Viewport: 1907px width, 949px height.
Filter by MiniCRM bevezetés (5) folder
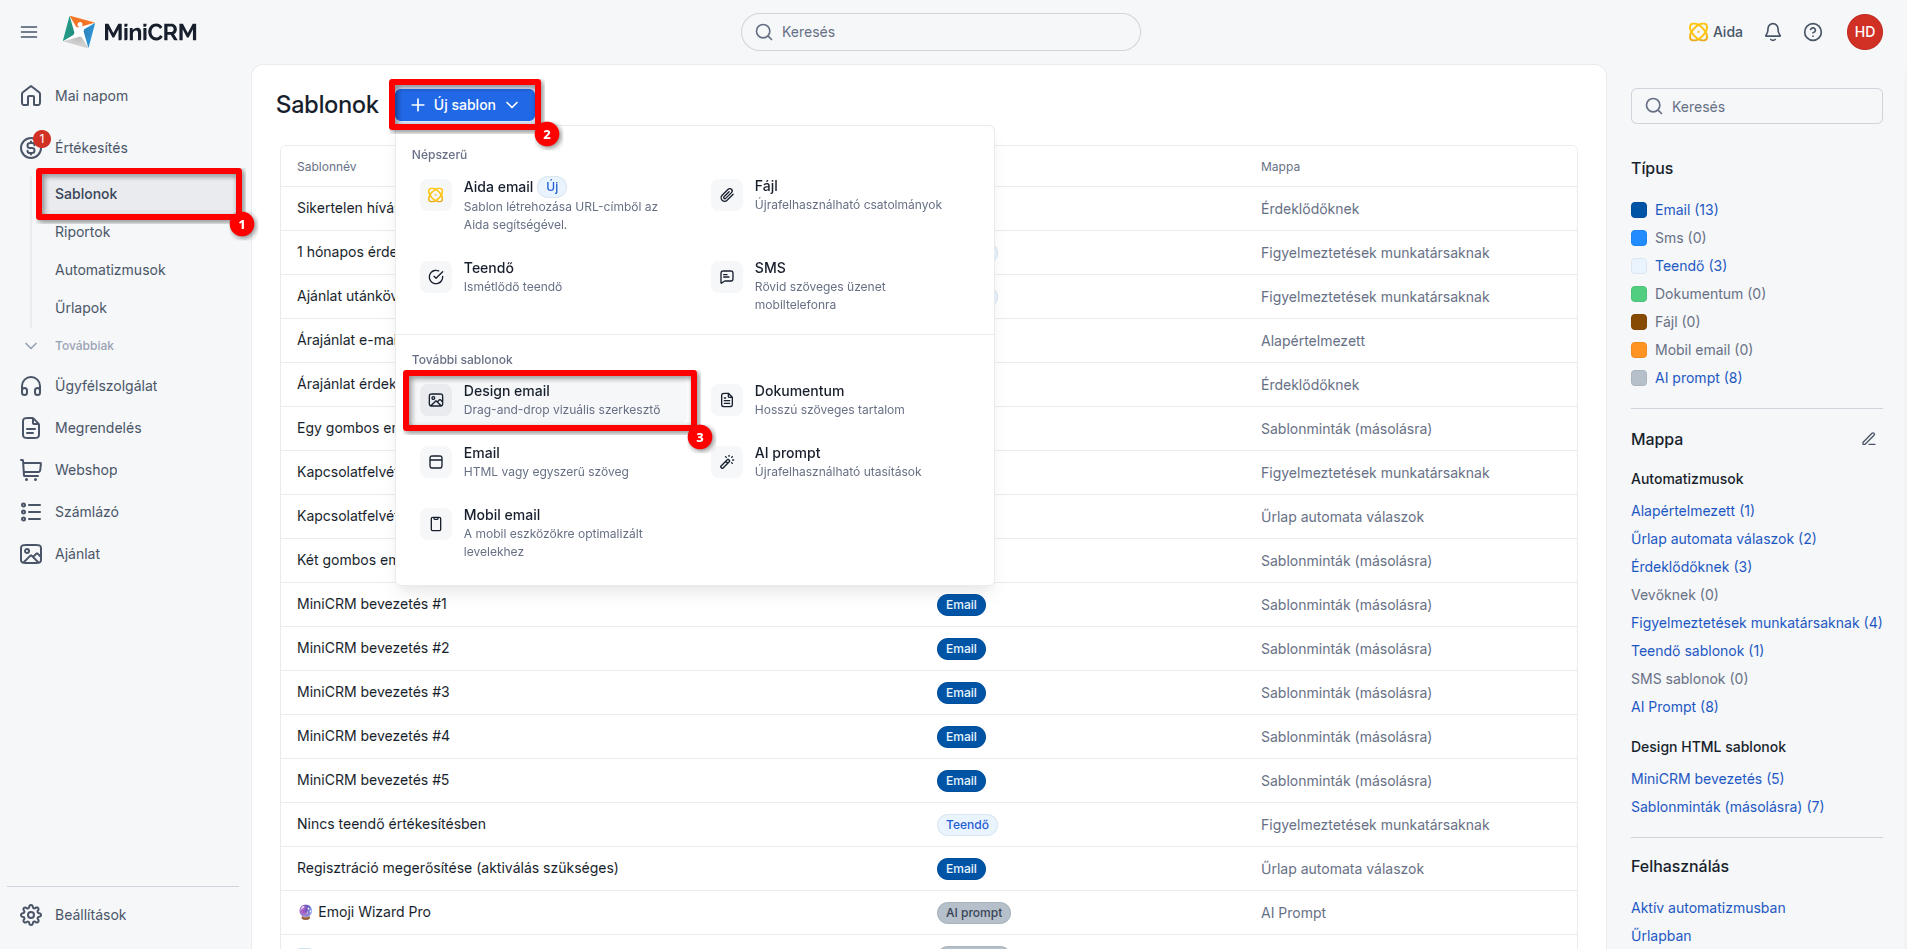pos(1708,779)
